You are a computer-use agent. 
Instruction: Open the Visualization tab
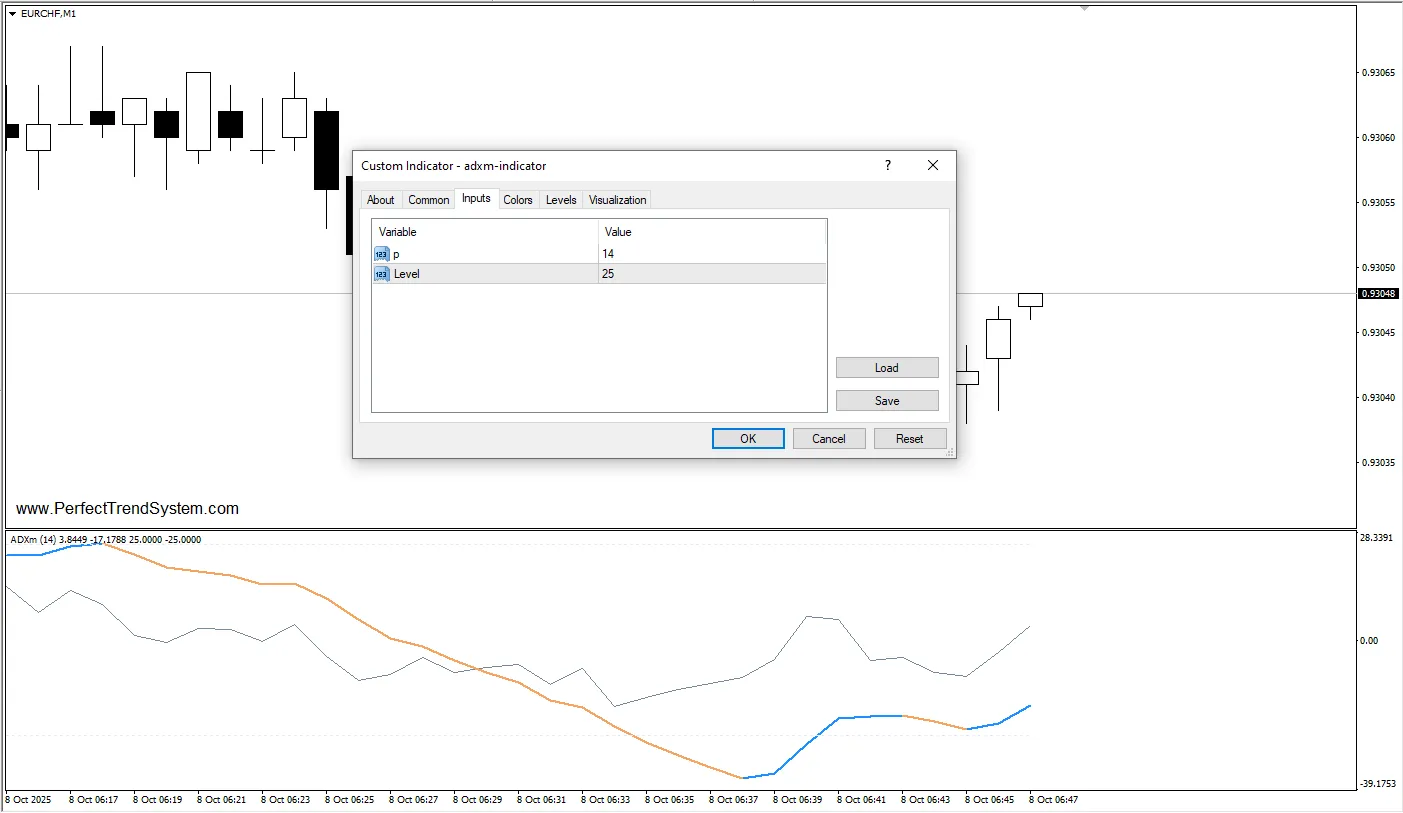617,200
